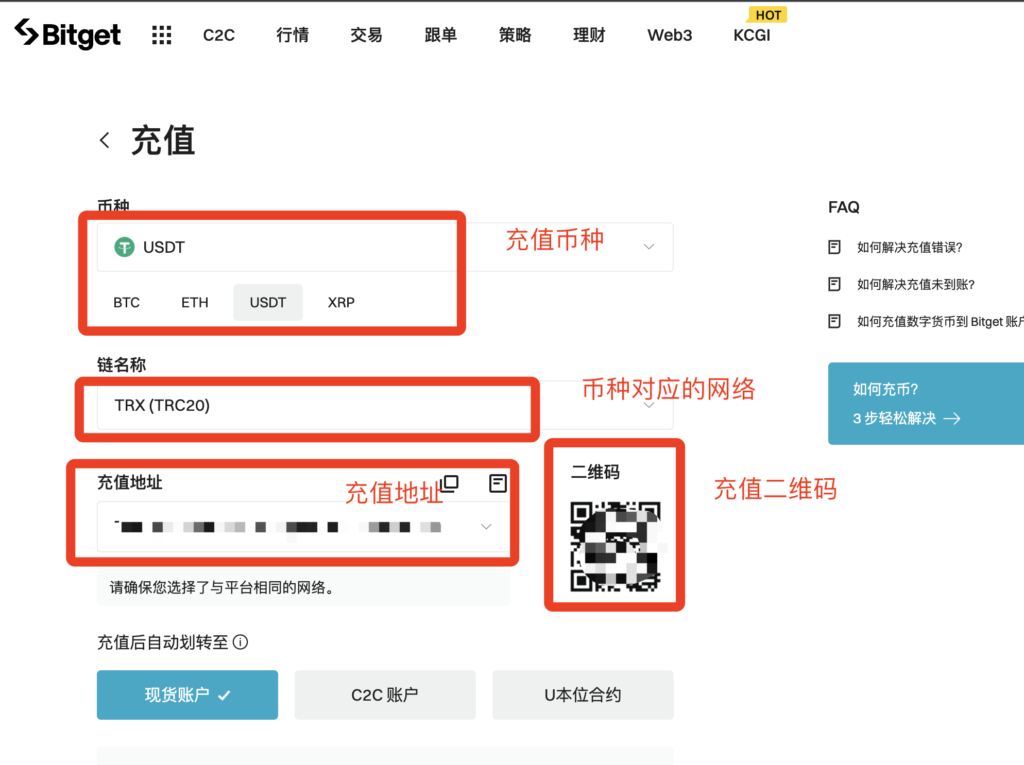The height and width of the screenshot is (765, 1024).
Task: Open the address list icon beside 充值地址
Action: click(x=498, y=483)
